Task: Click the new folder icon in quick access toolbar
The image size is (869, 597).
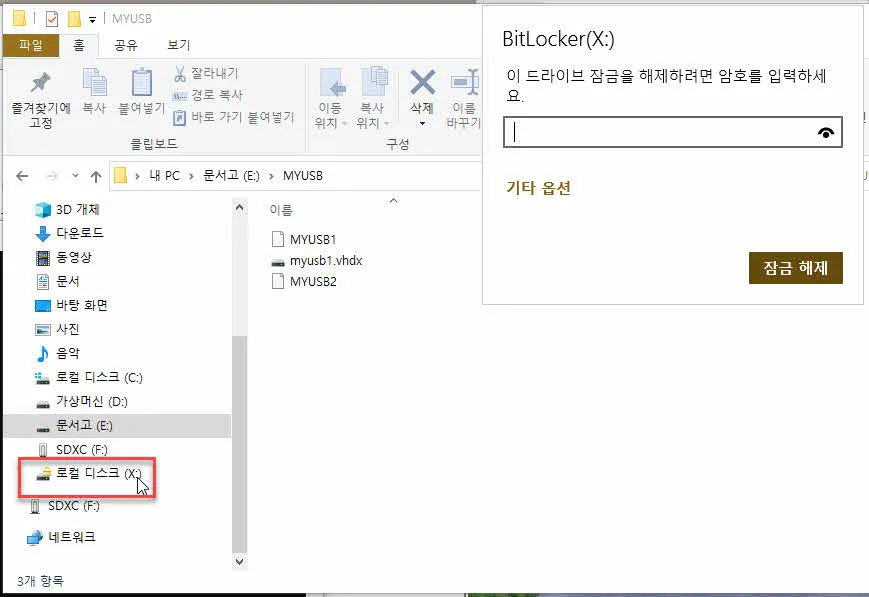Action: click(x=74, y=19)
